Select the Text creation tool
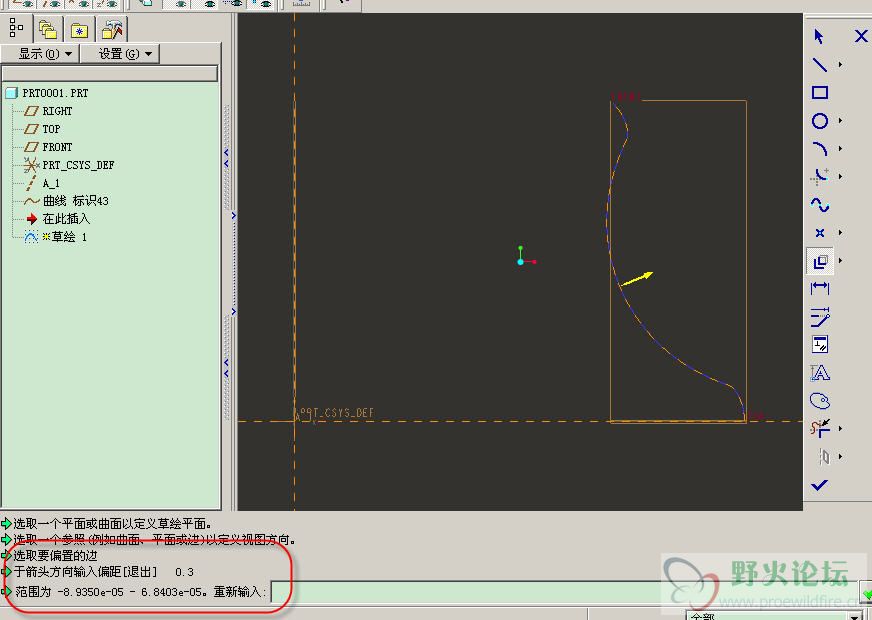872x620 pixels. (820, 373)
